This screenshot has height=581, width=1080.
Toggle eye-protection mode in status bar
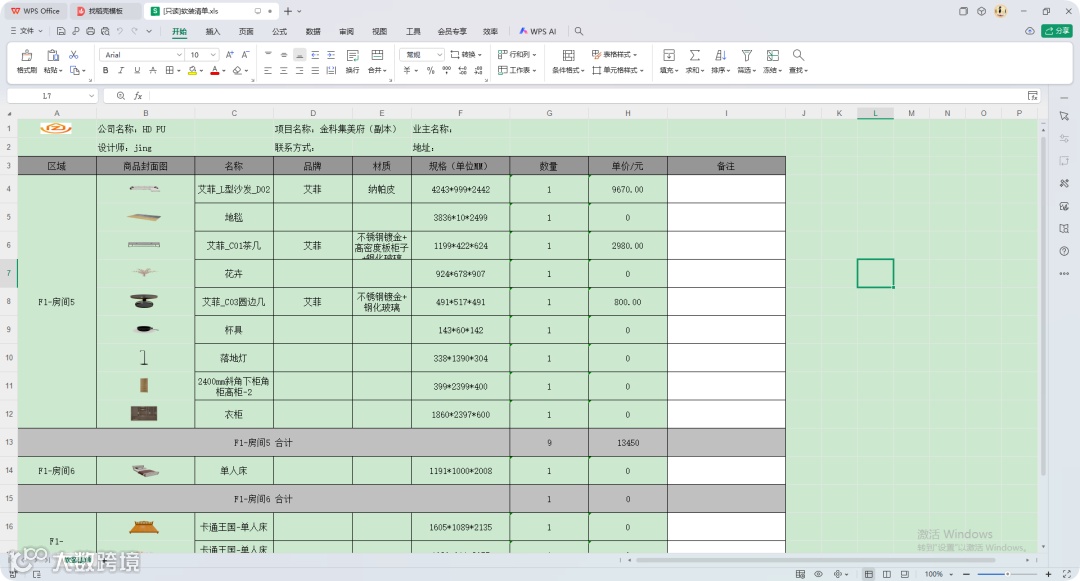pos(818,573)
